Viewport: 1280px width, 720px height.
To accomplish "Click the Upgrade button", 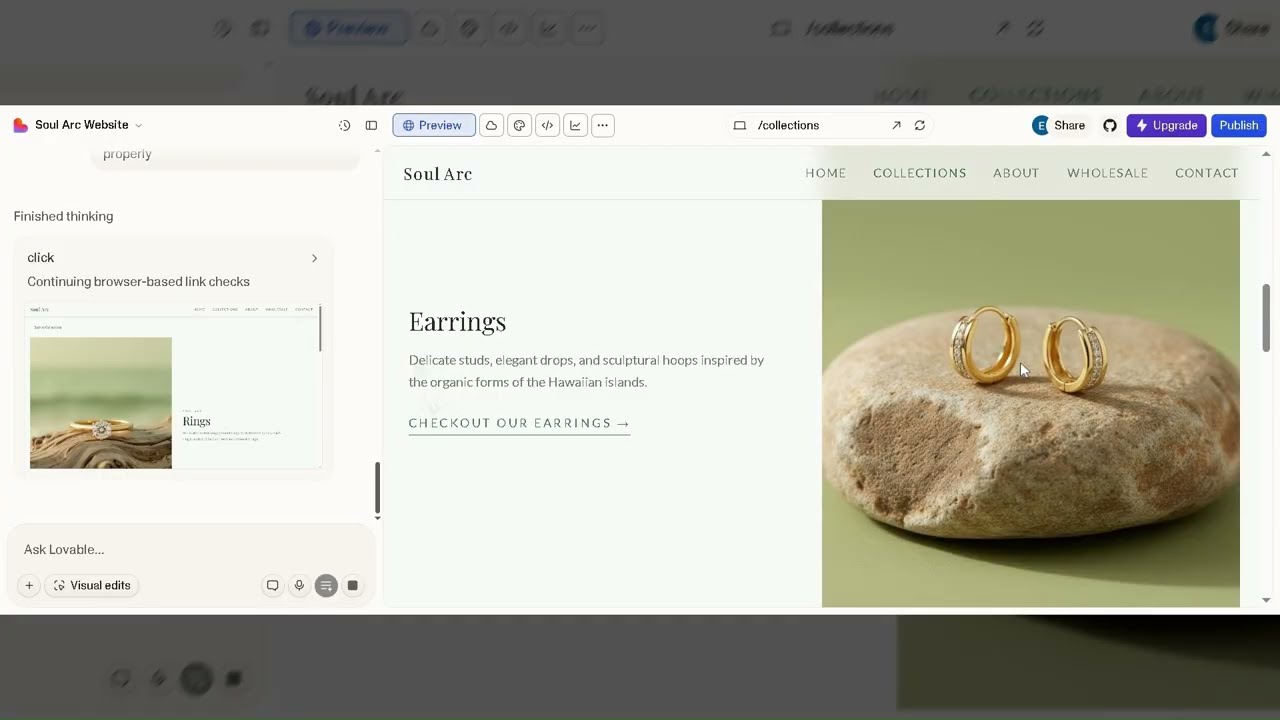I will point(1166,125).
